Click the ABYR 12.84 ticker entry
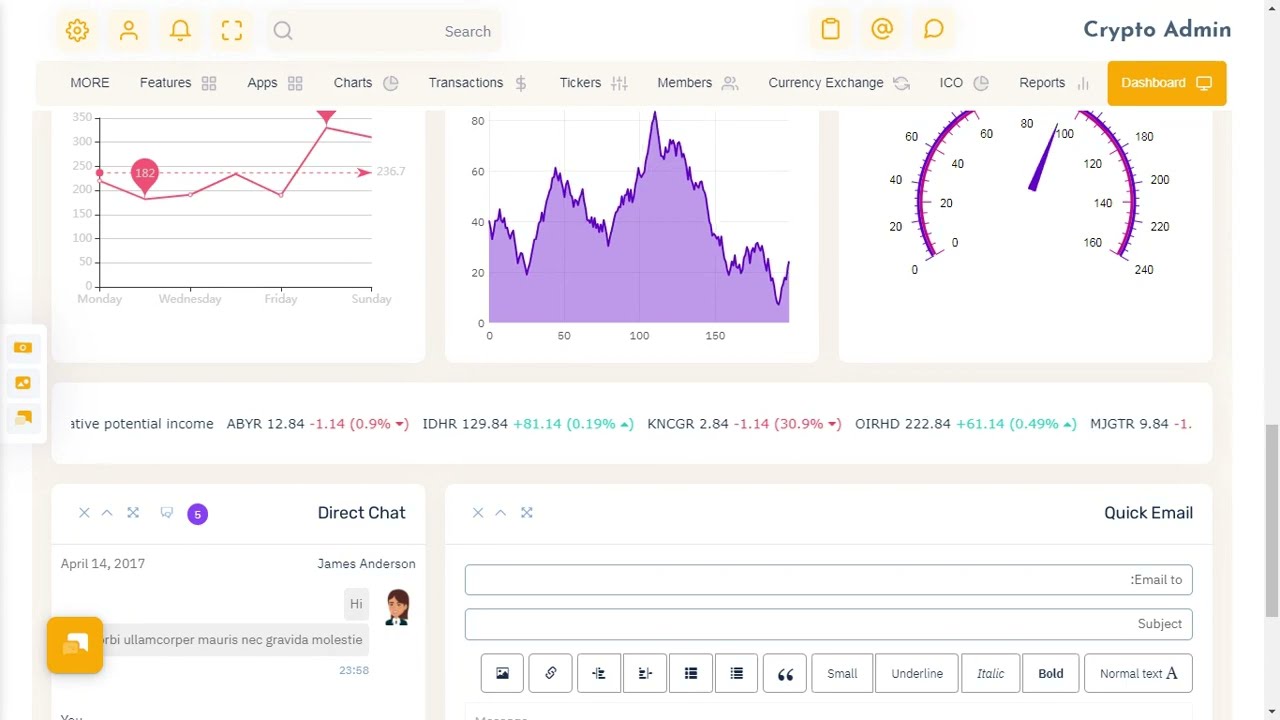This screenshot has height=720, width=1280. click(317, 424)
